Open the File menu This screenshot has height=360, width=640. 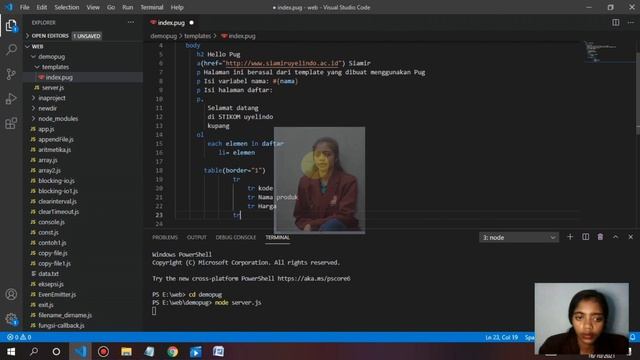(x=24, y=7)
